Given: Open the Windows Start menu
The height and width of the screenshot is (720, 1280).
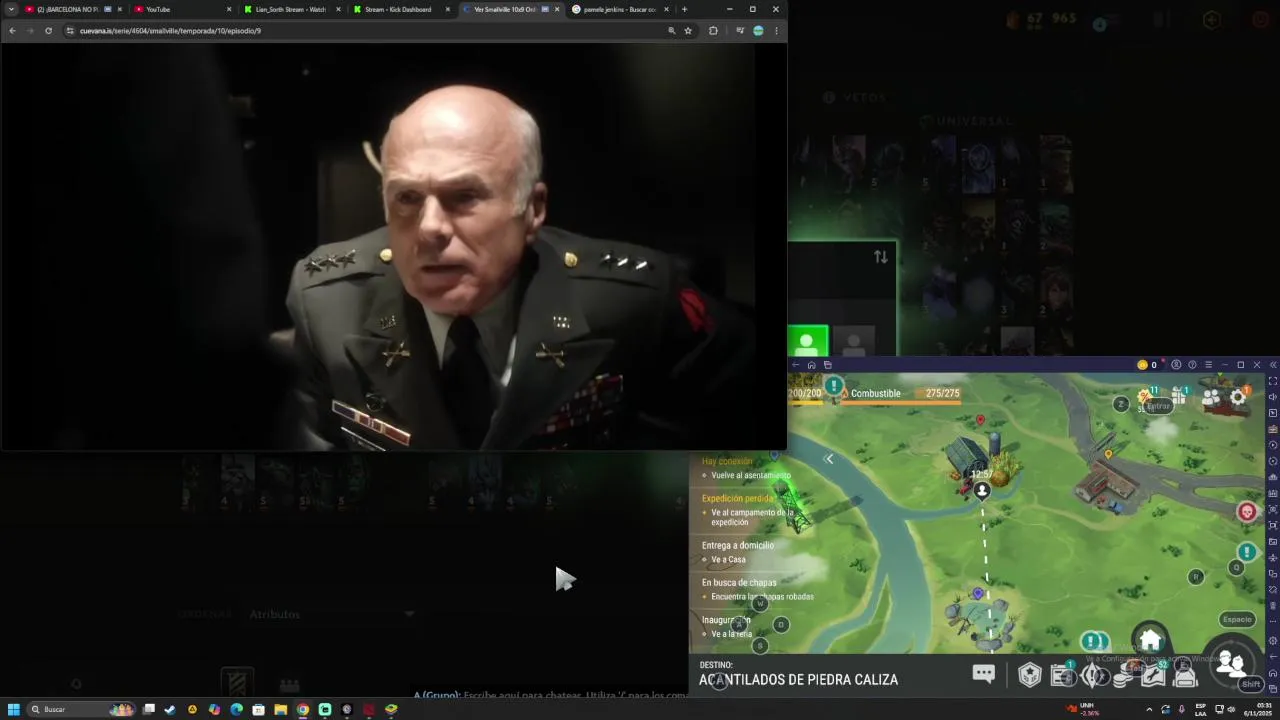Looking at the screenshot, I should click(x=14, y=710).
